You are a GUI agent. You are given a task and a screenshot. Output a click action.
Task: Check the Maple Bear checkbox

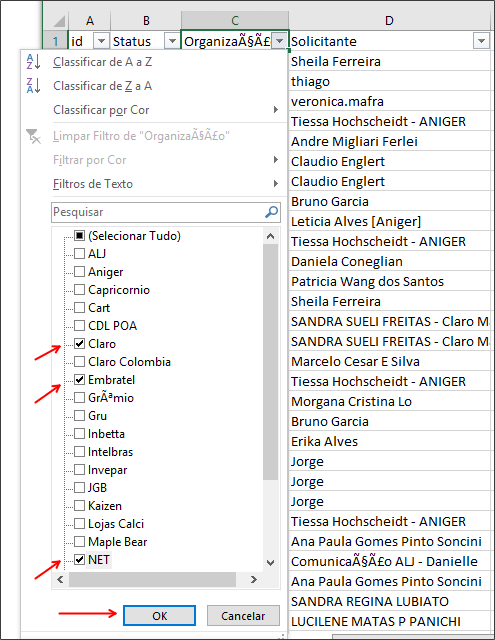(79, 542)
